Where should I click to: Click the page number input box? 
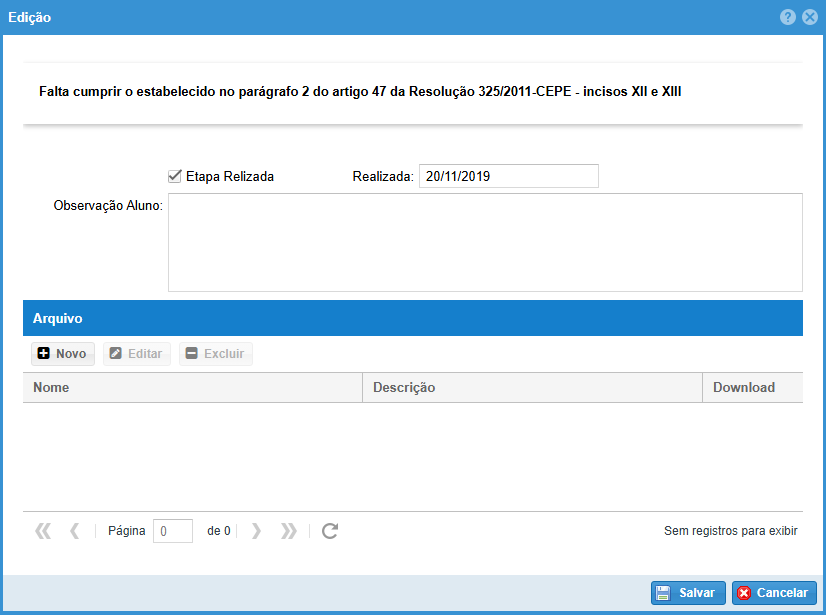[x=173, y=531]
